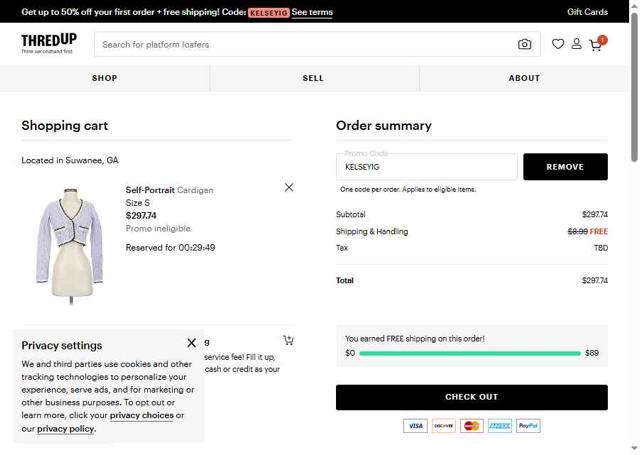Open the shopping cart icon in header

click(x=596, y=44)
